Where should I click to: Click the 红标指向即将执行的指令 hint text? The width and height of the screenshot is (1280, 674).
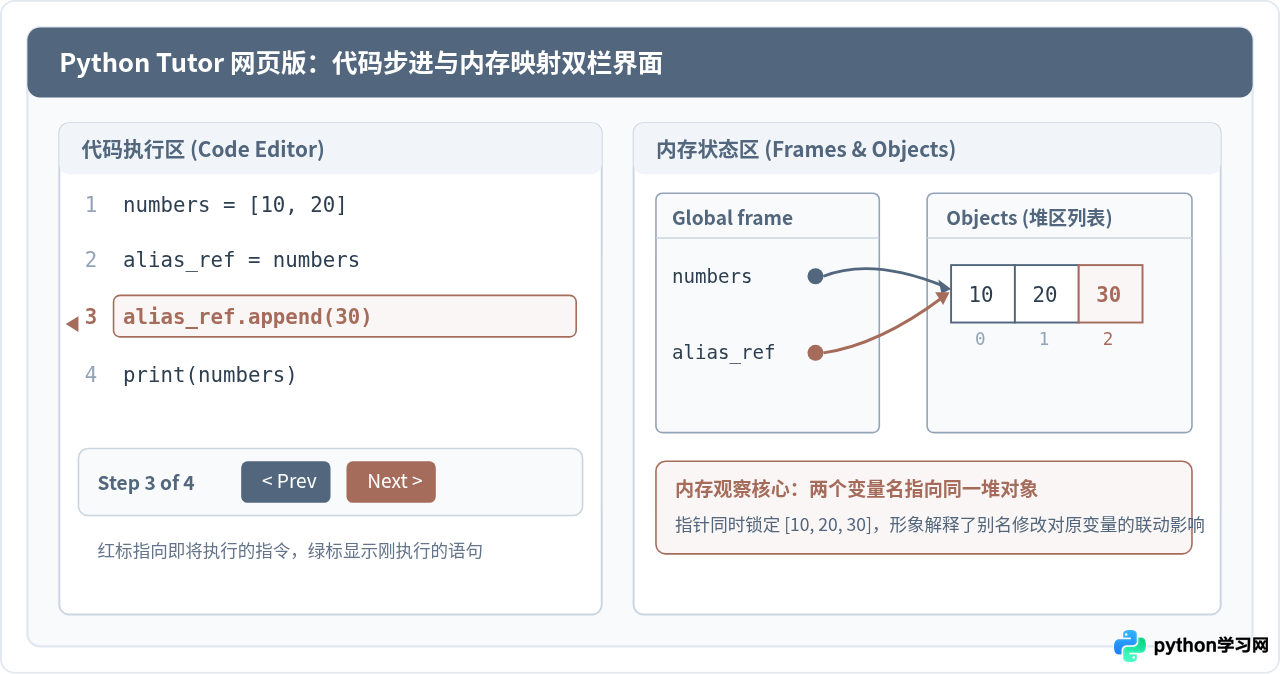(290, 551)
